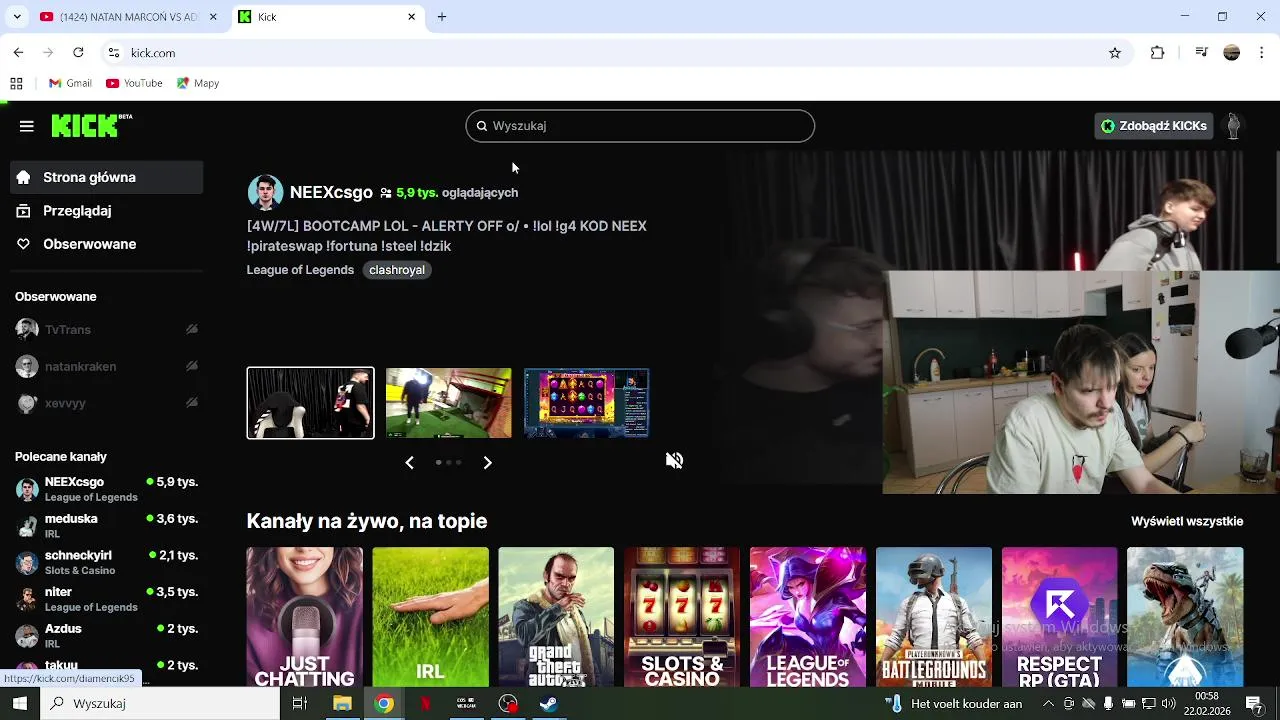
Task: Open meduska recommended channel
Action: tap(107, 526)
